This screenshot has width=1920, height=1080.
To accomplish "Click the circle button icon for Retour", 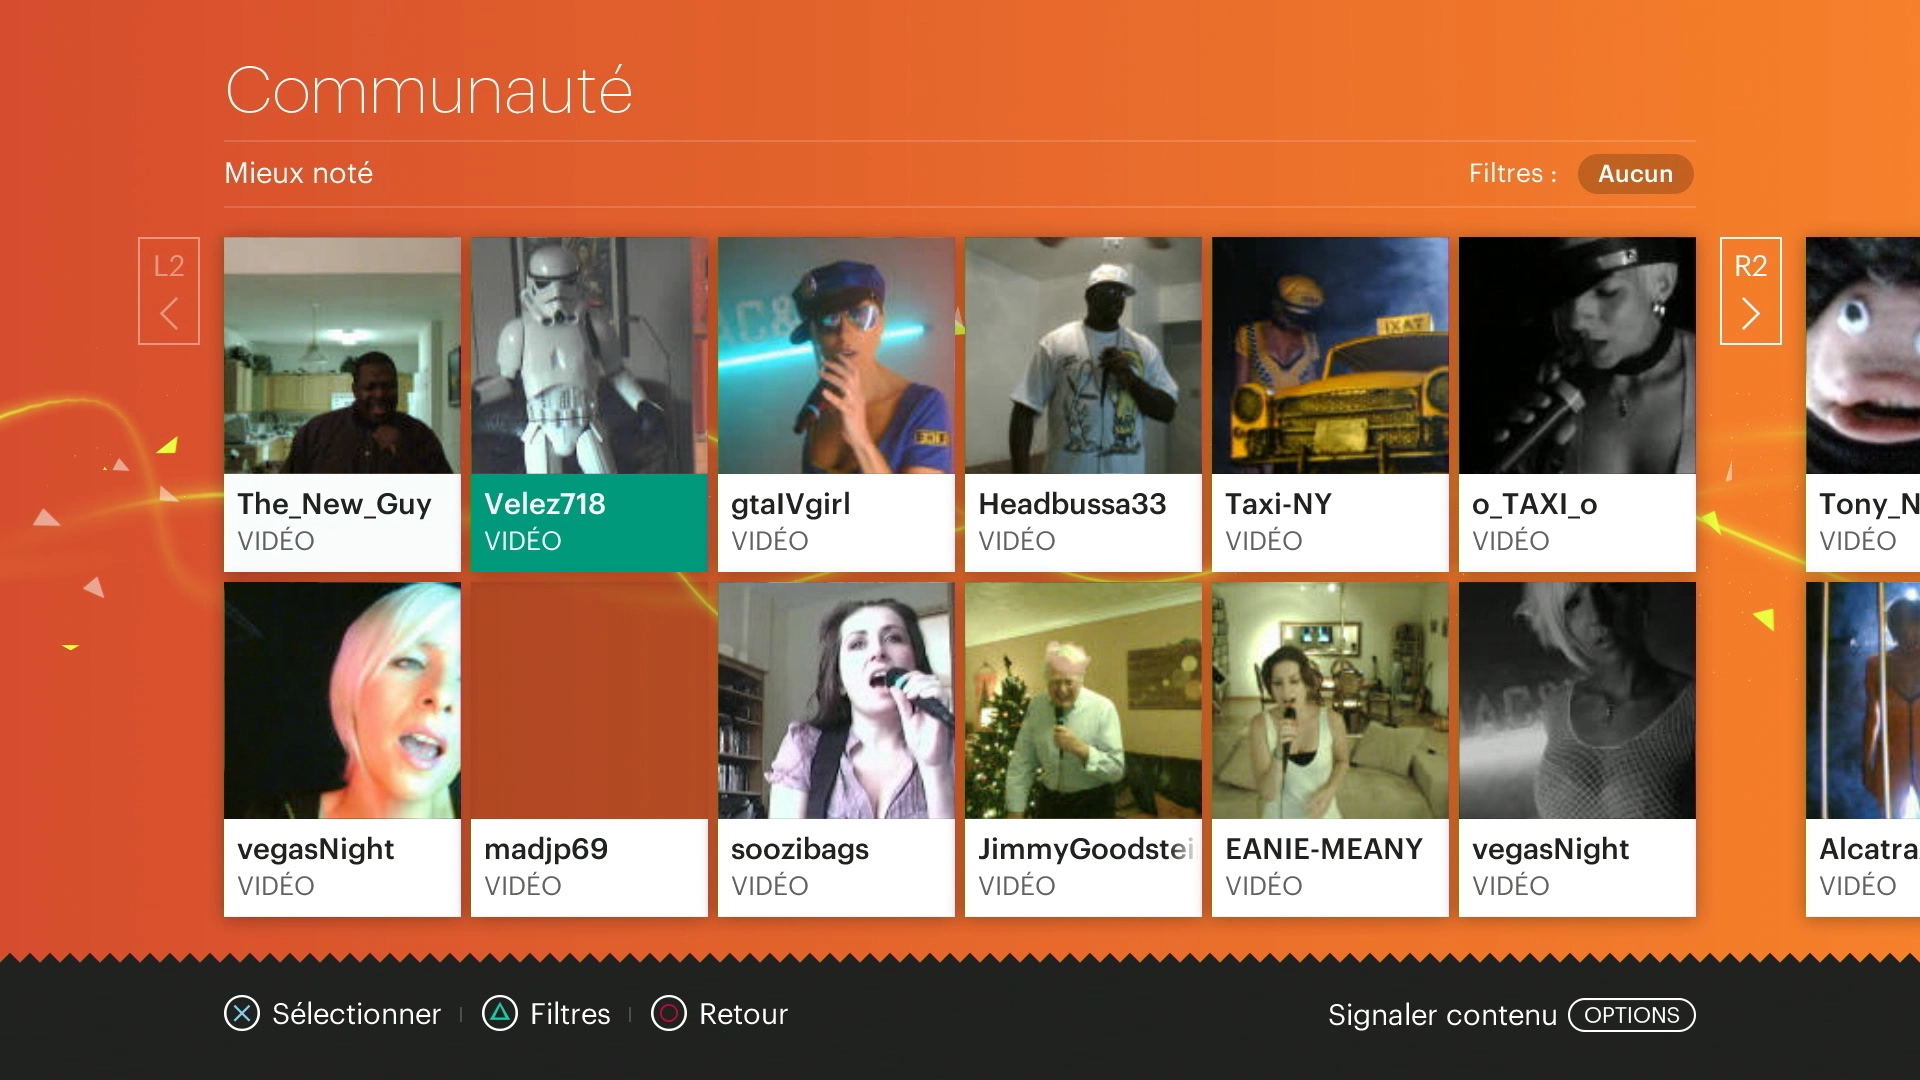I will point(669,1014).
